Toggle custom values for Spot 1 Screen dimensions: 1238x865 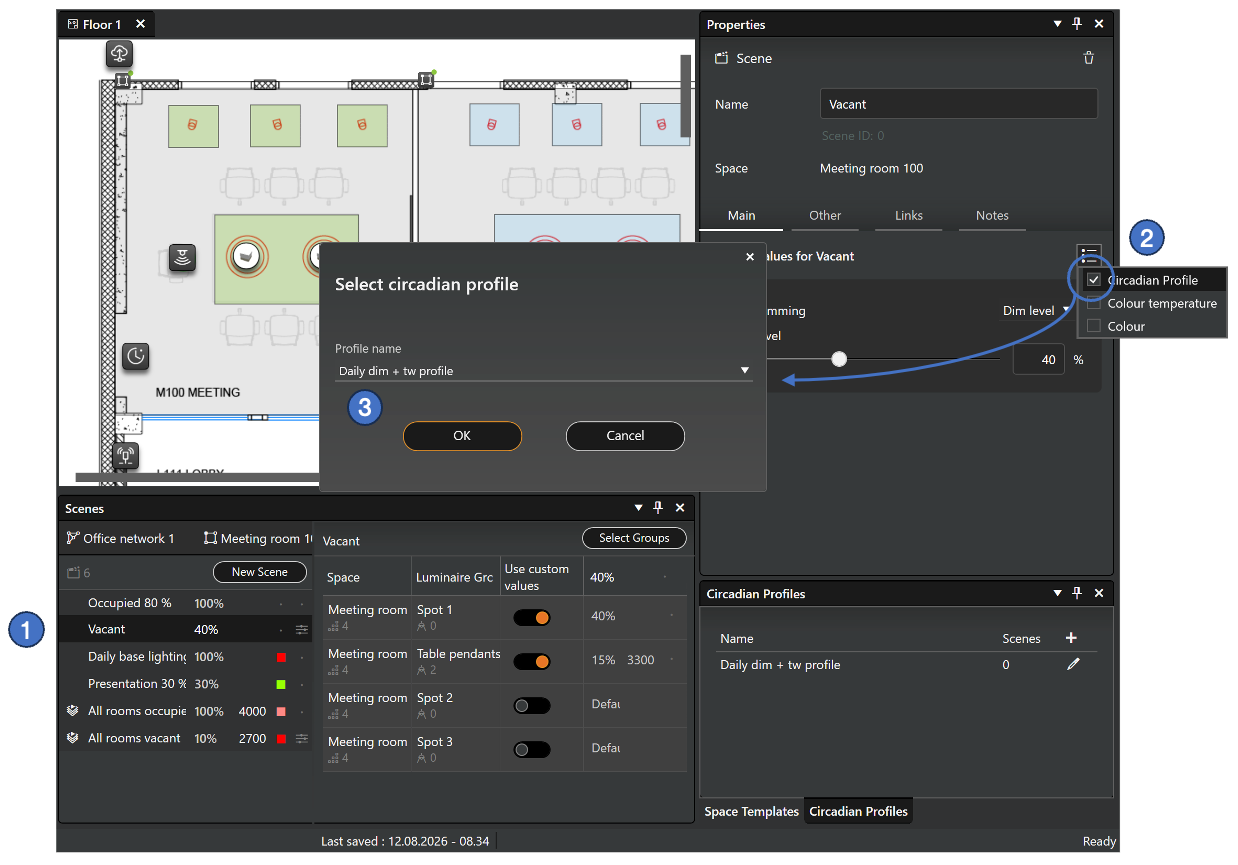click(532, 617)
